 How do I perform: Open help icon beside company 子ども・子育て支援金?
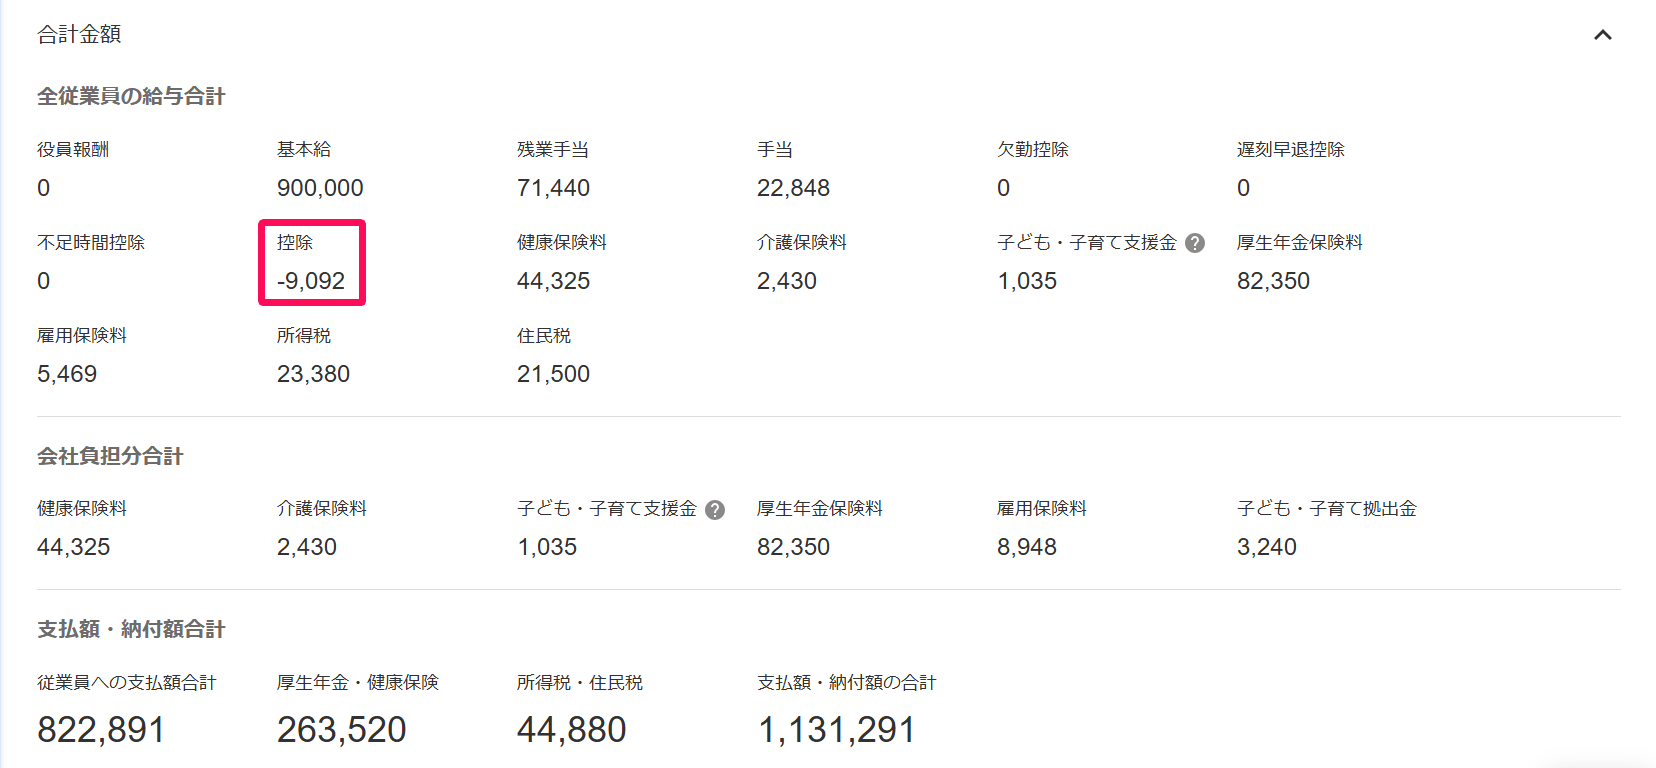715,510
